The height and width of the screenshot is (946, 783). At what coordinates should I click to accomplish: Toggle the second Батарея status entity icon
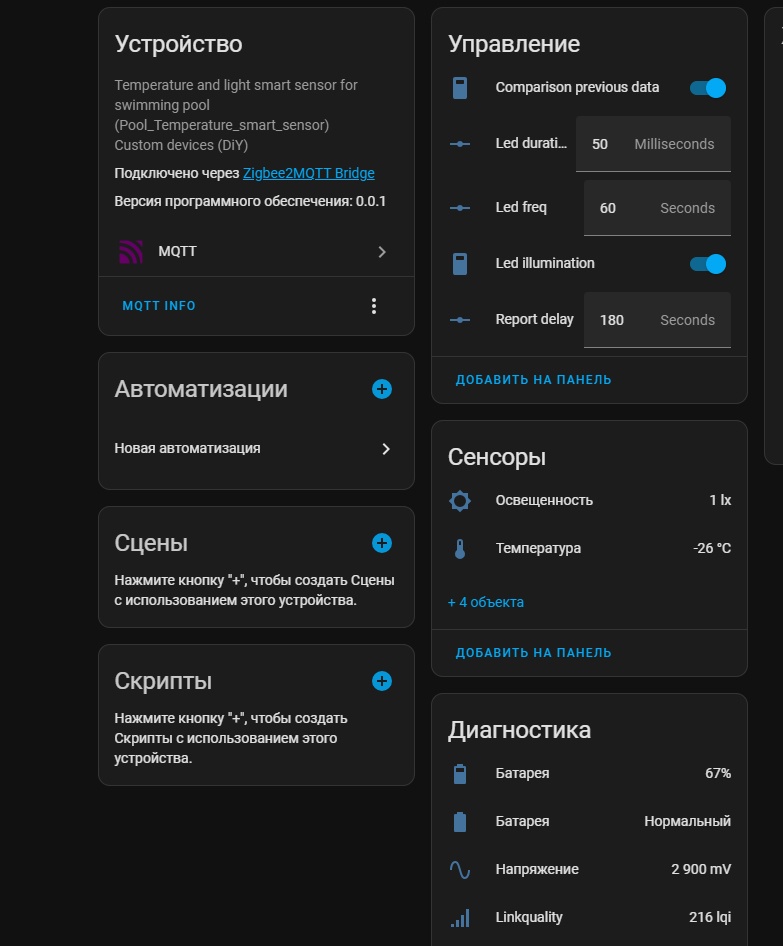coord(460,821)
